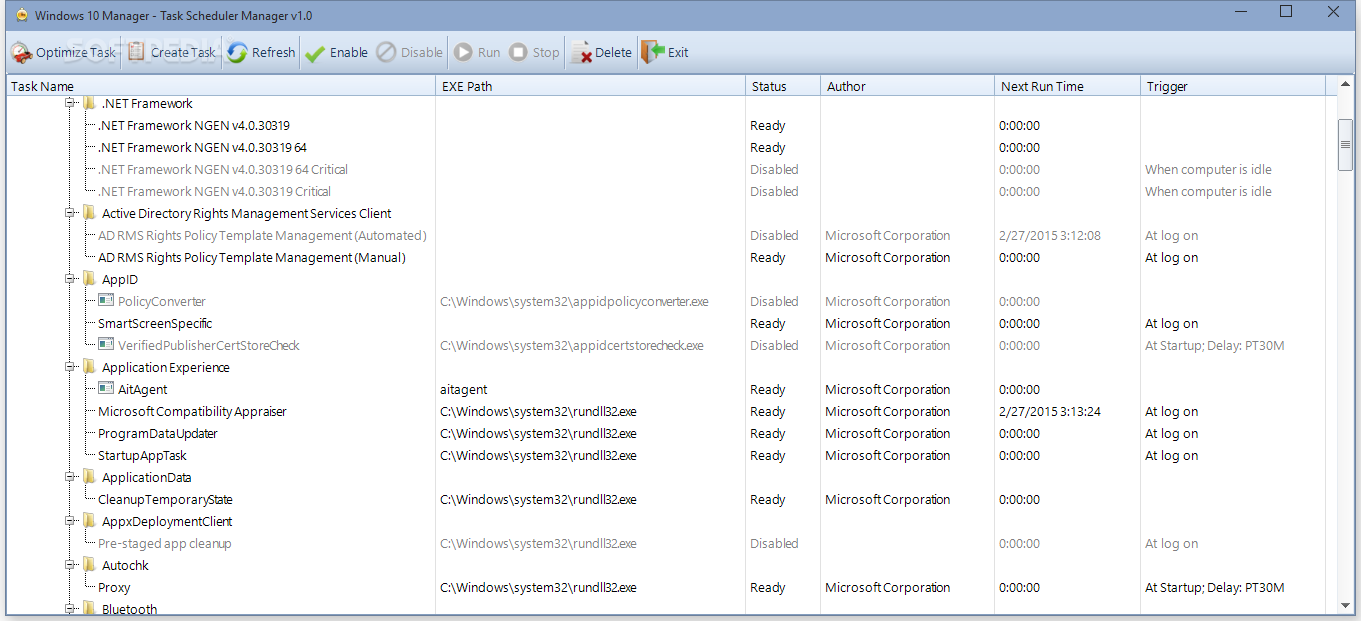Collapse the Bluetooth tree node
1361x621 pixels.
[70, 609]
